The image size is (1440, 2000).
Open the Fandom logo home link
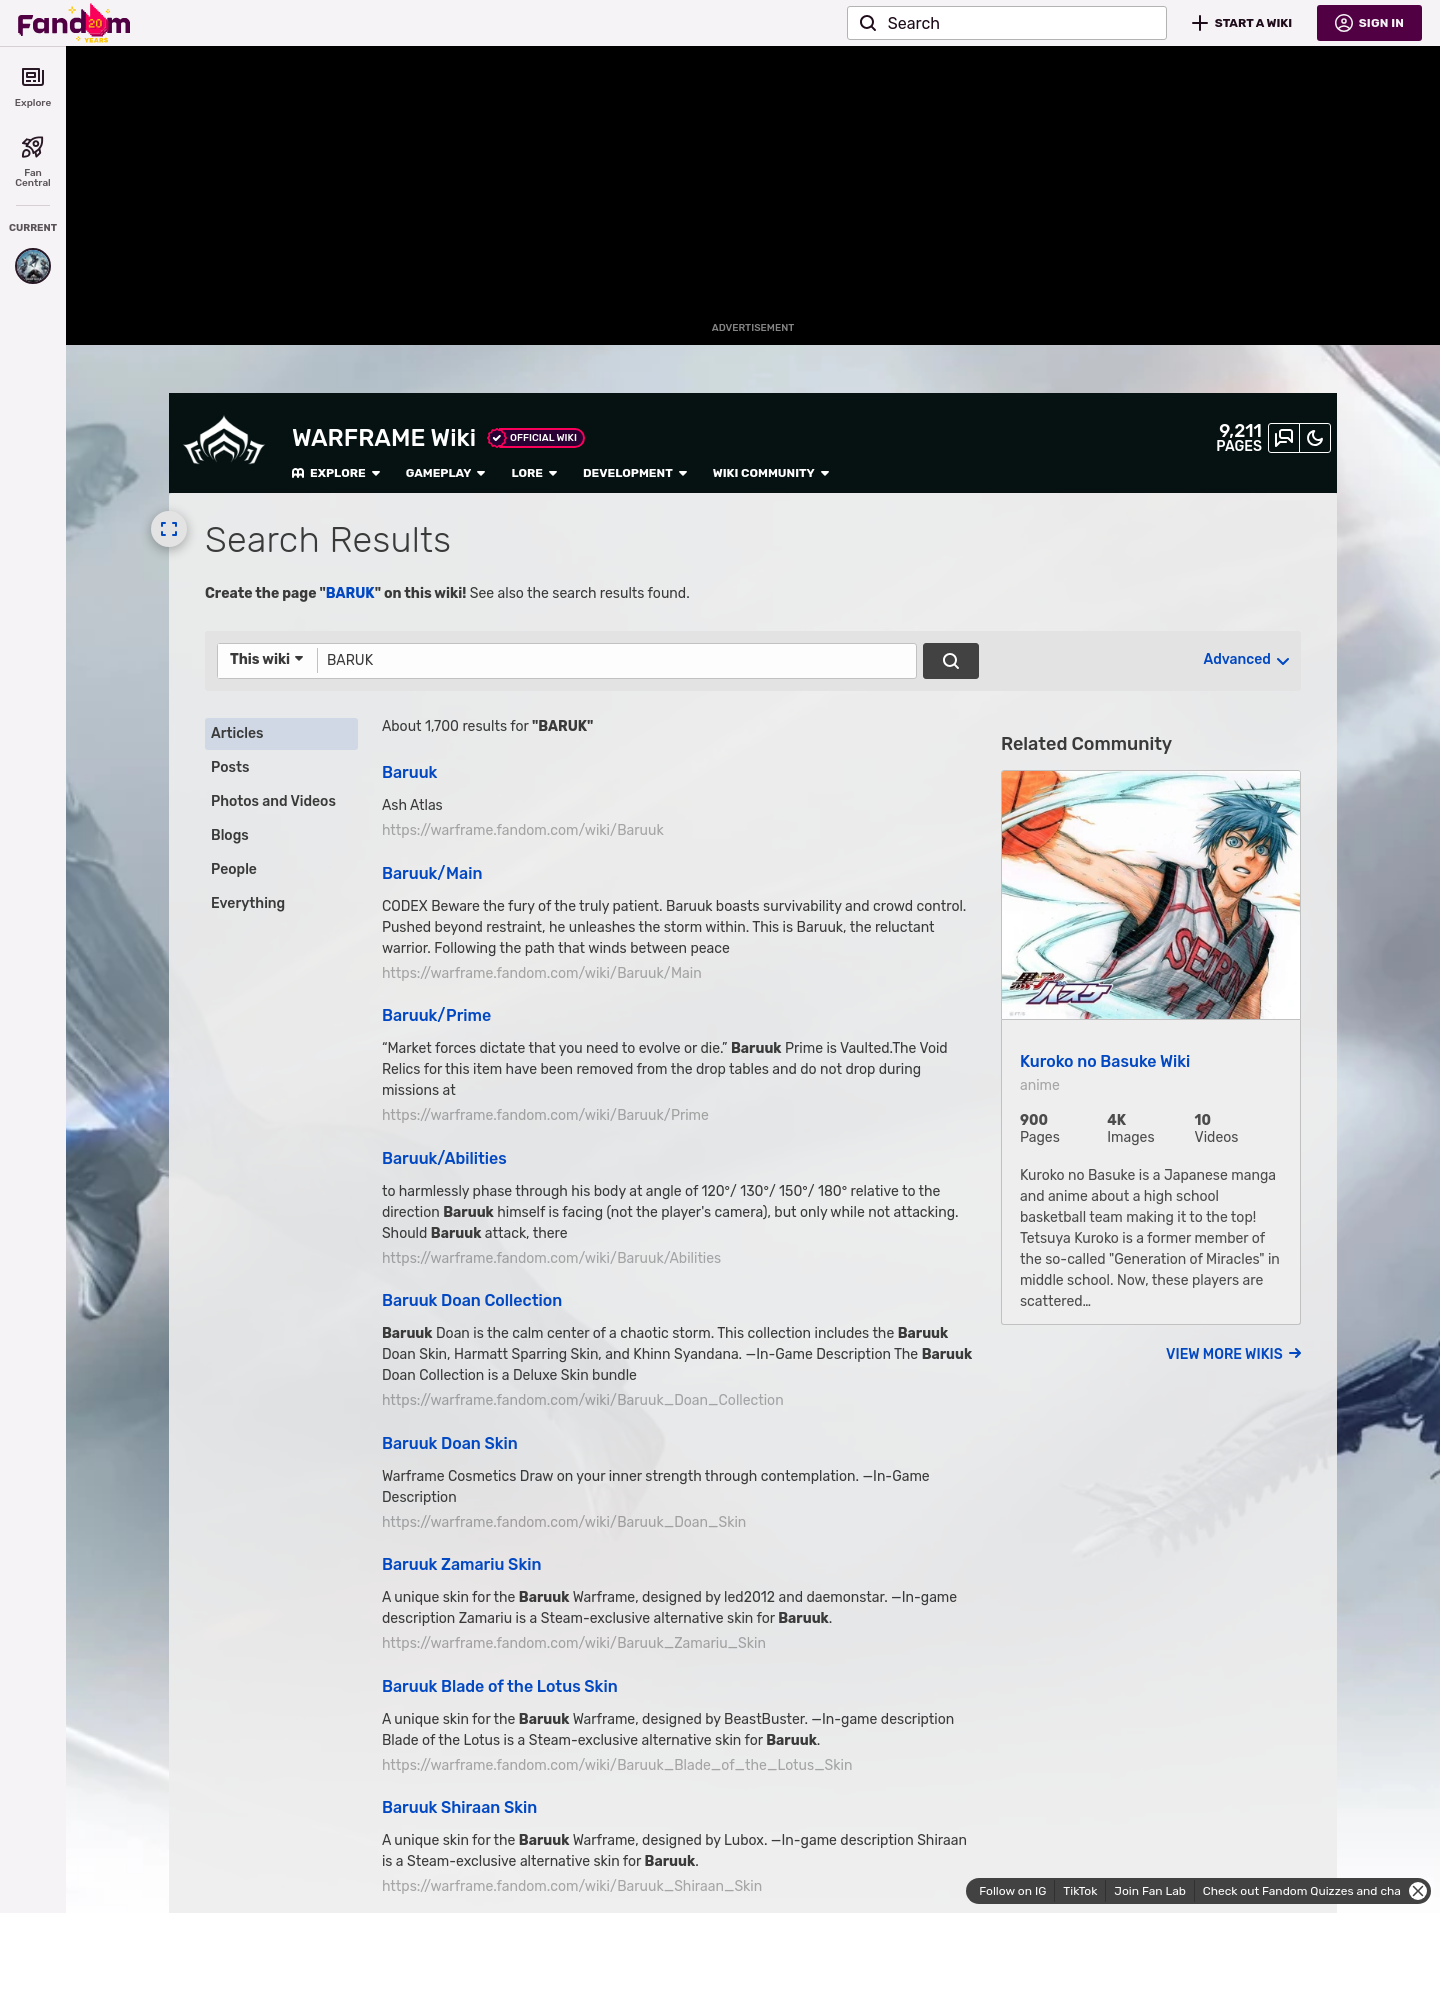click(74, 23)
